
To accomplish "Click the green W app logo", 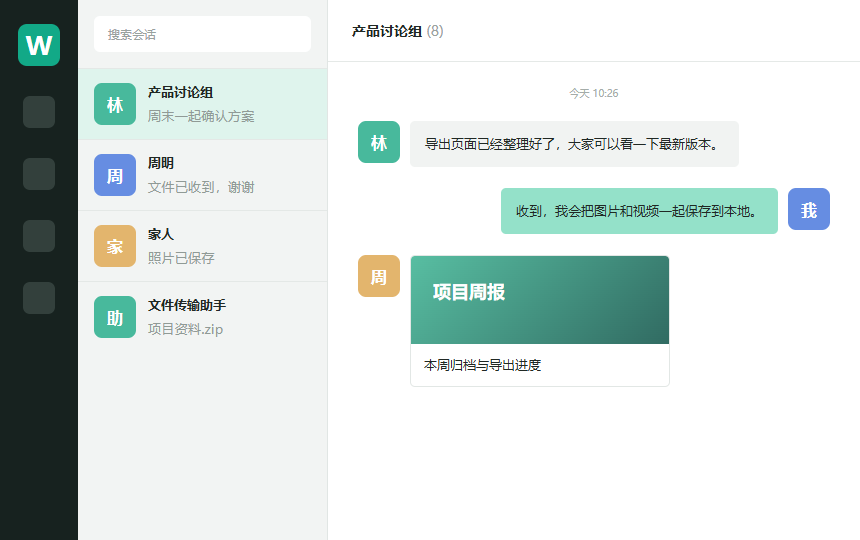I will coord(39,45).
